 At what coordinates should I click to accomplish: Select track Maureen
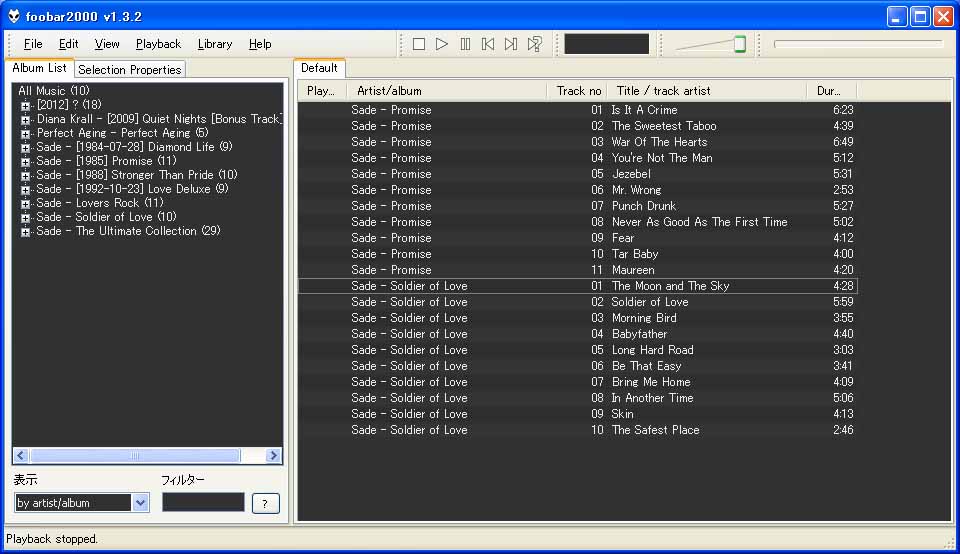577,270
